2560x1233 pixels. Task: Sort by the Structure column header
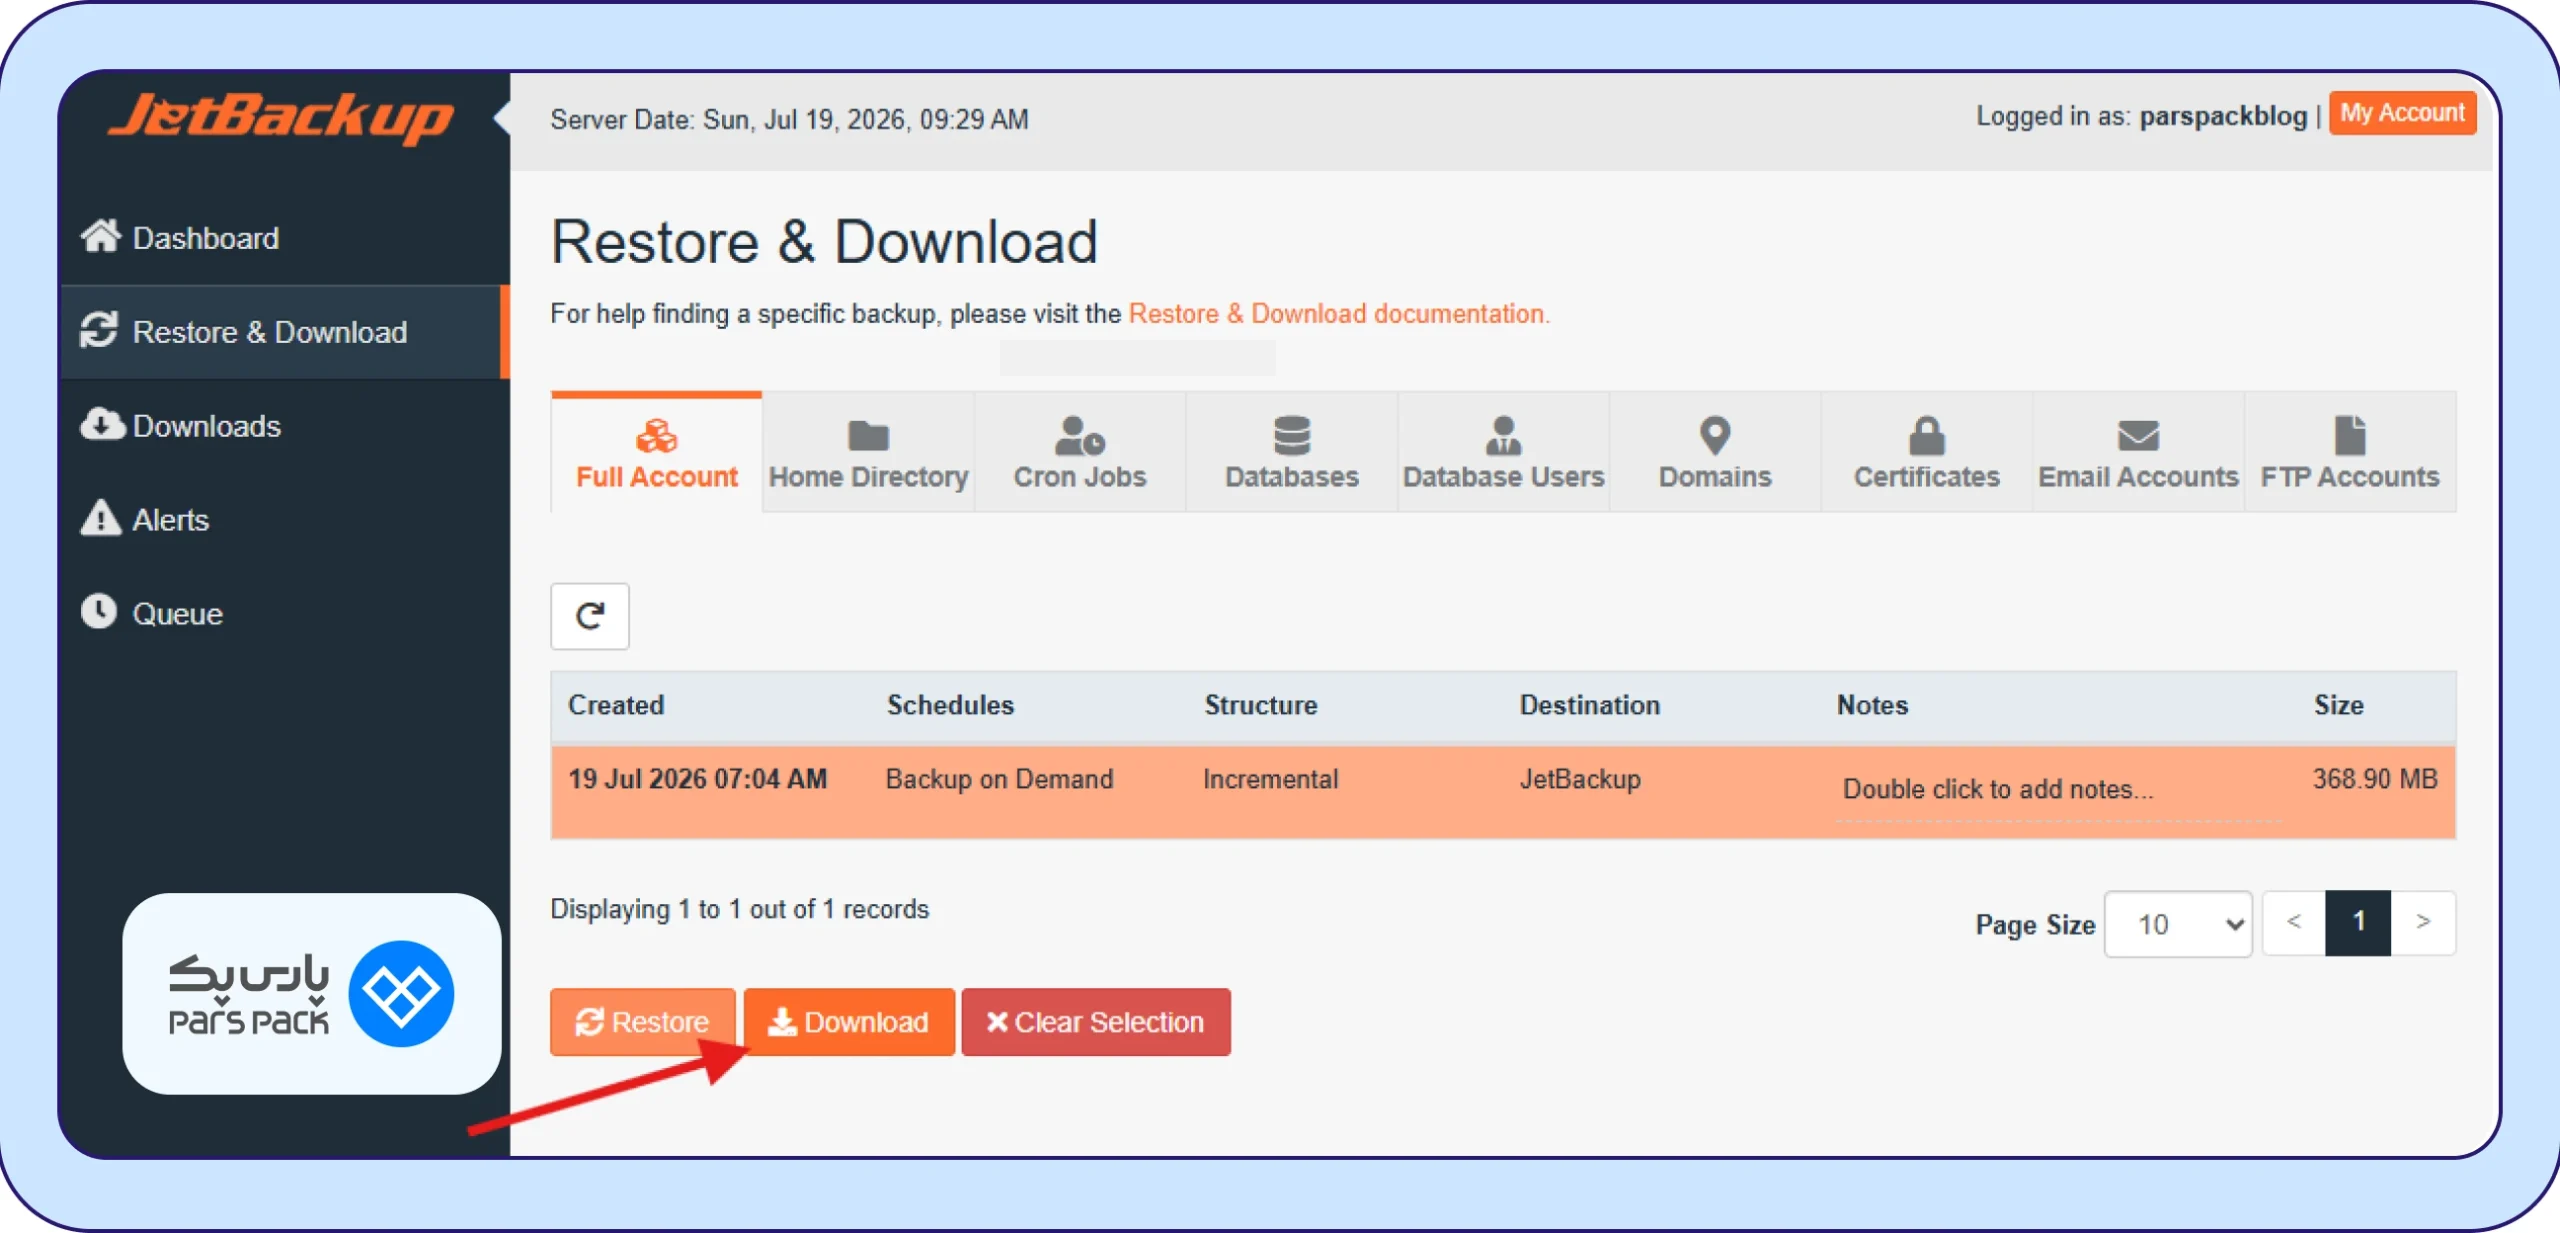coord(1260,705)
